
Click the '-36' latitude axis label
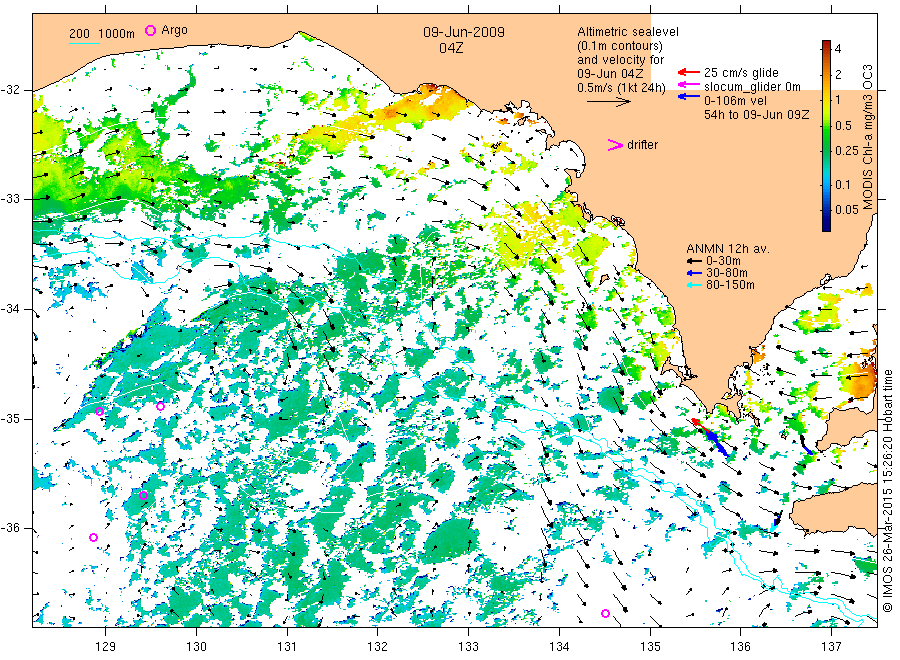pyautogui.click(x=10, y=528)
